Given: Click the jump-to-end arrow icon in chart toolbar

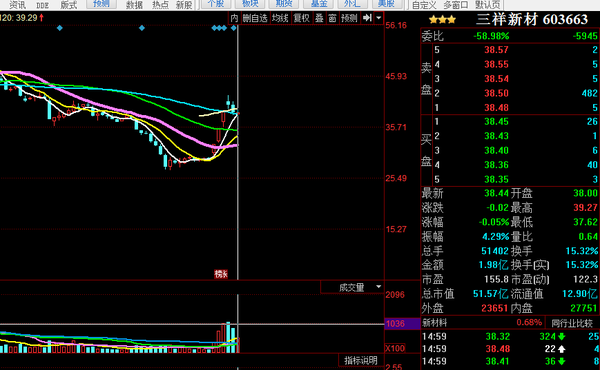Looking at the screenshot, I should pos(367,18).
